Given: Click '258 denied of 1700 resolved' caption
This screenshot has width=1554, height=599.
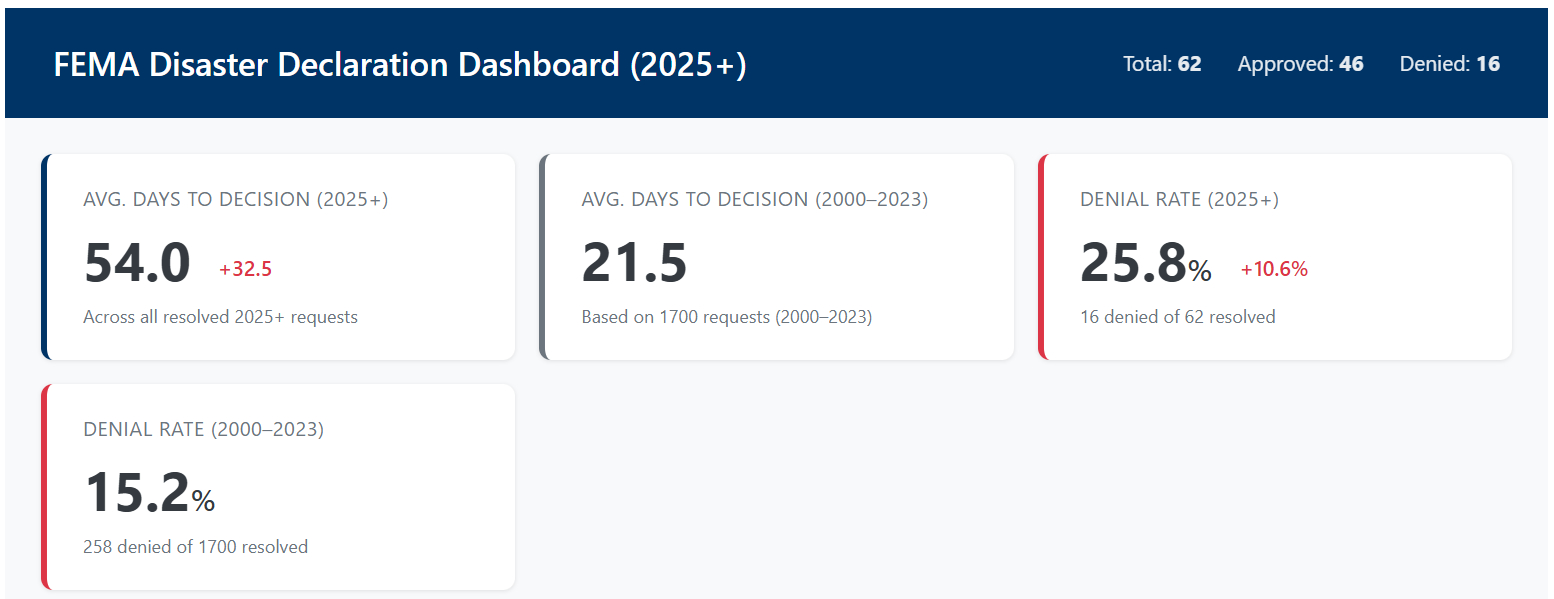Looking at the screenshot, I should 195,547.
